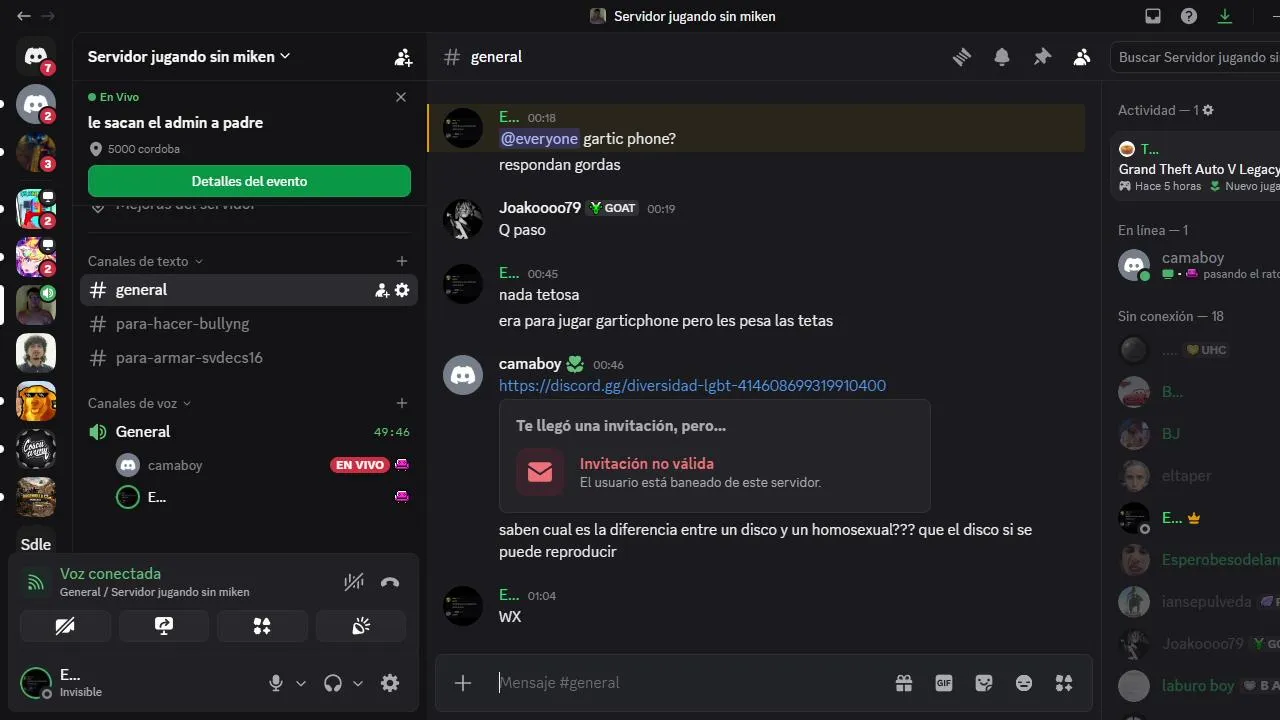Edit channel gear on general channel

click(402, 290)
